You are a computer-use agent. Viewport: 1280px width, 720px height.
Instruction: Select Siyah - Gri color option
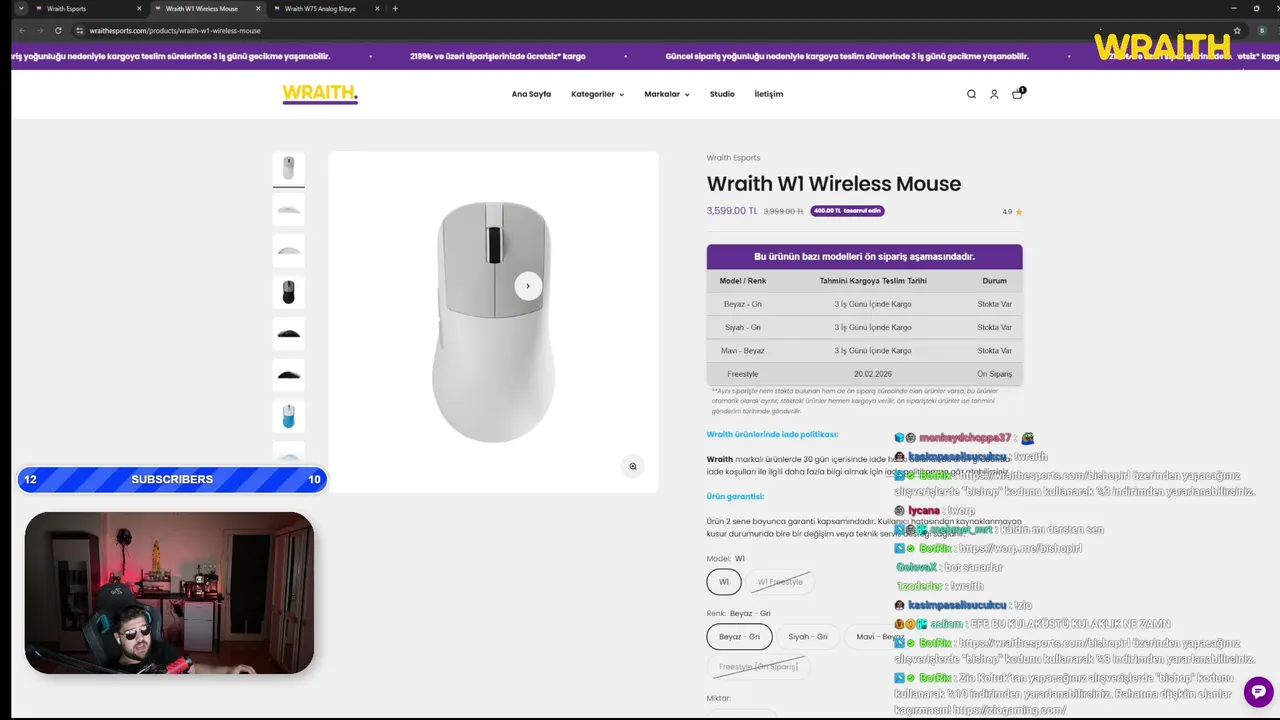pos(808,636)
